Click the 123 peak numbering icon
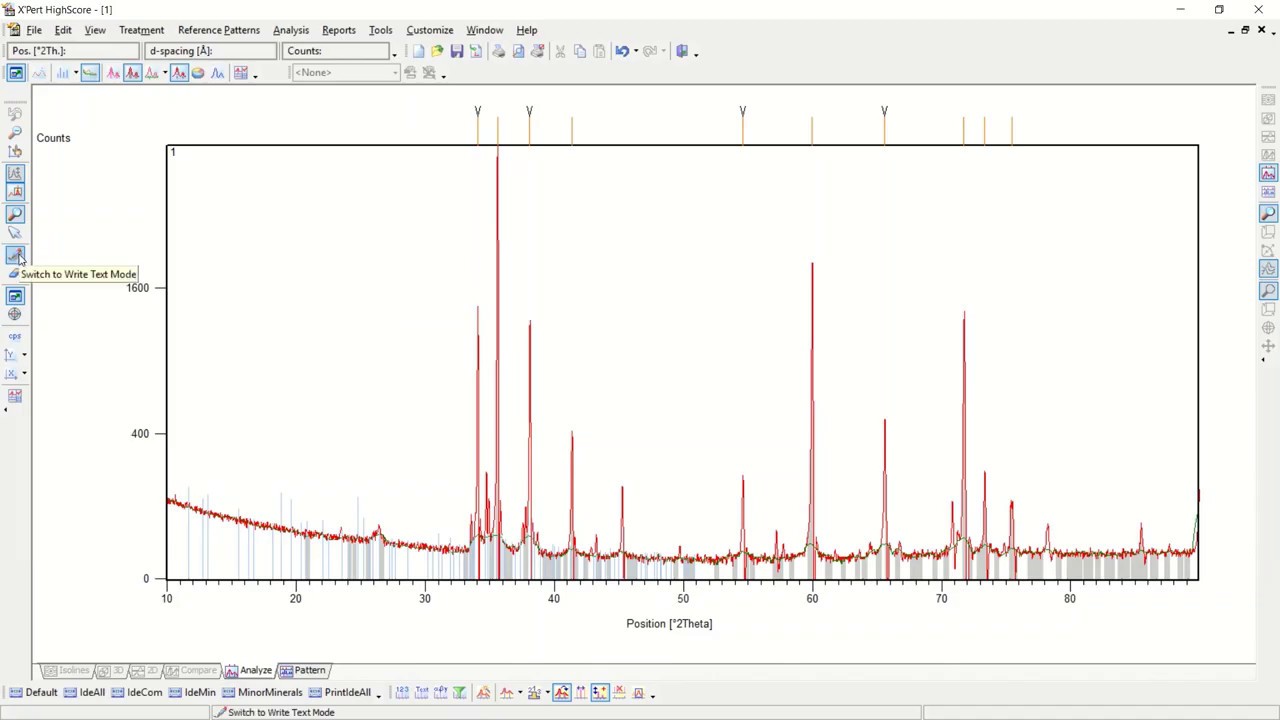 [402, 692]
